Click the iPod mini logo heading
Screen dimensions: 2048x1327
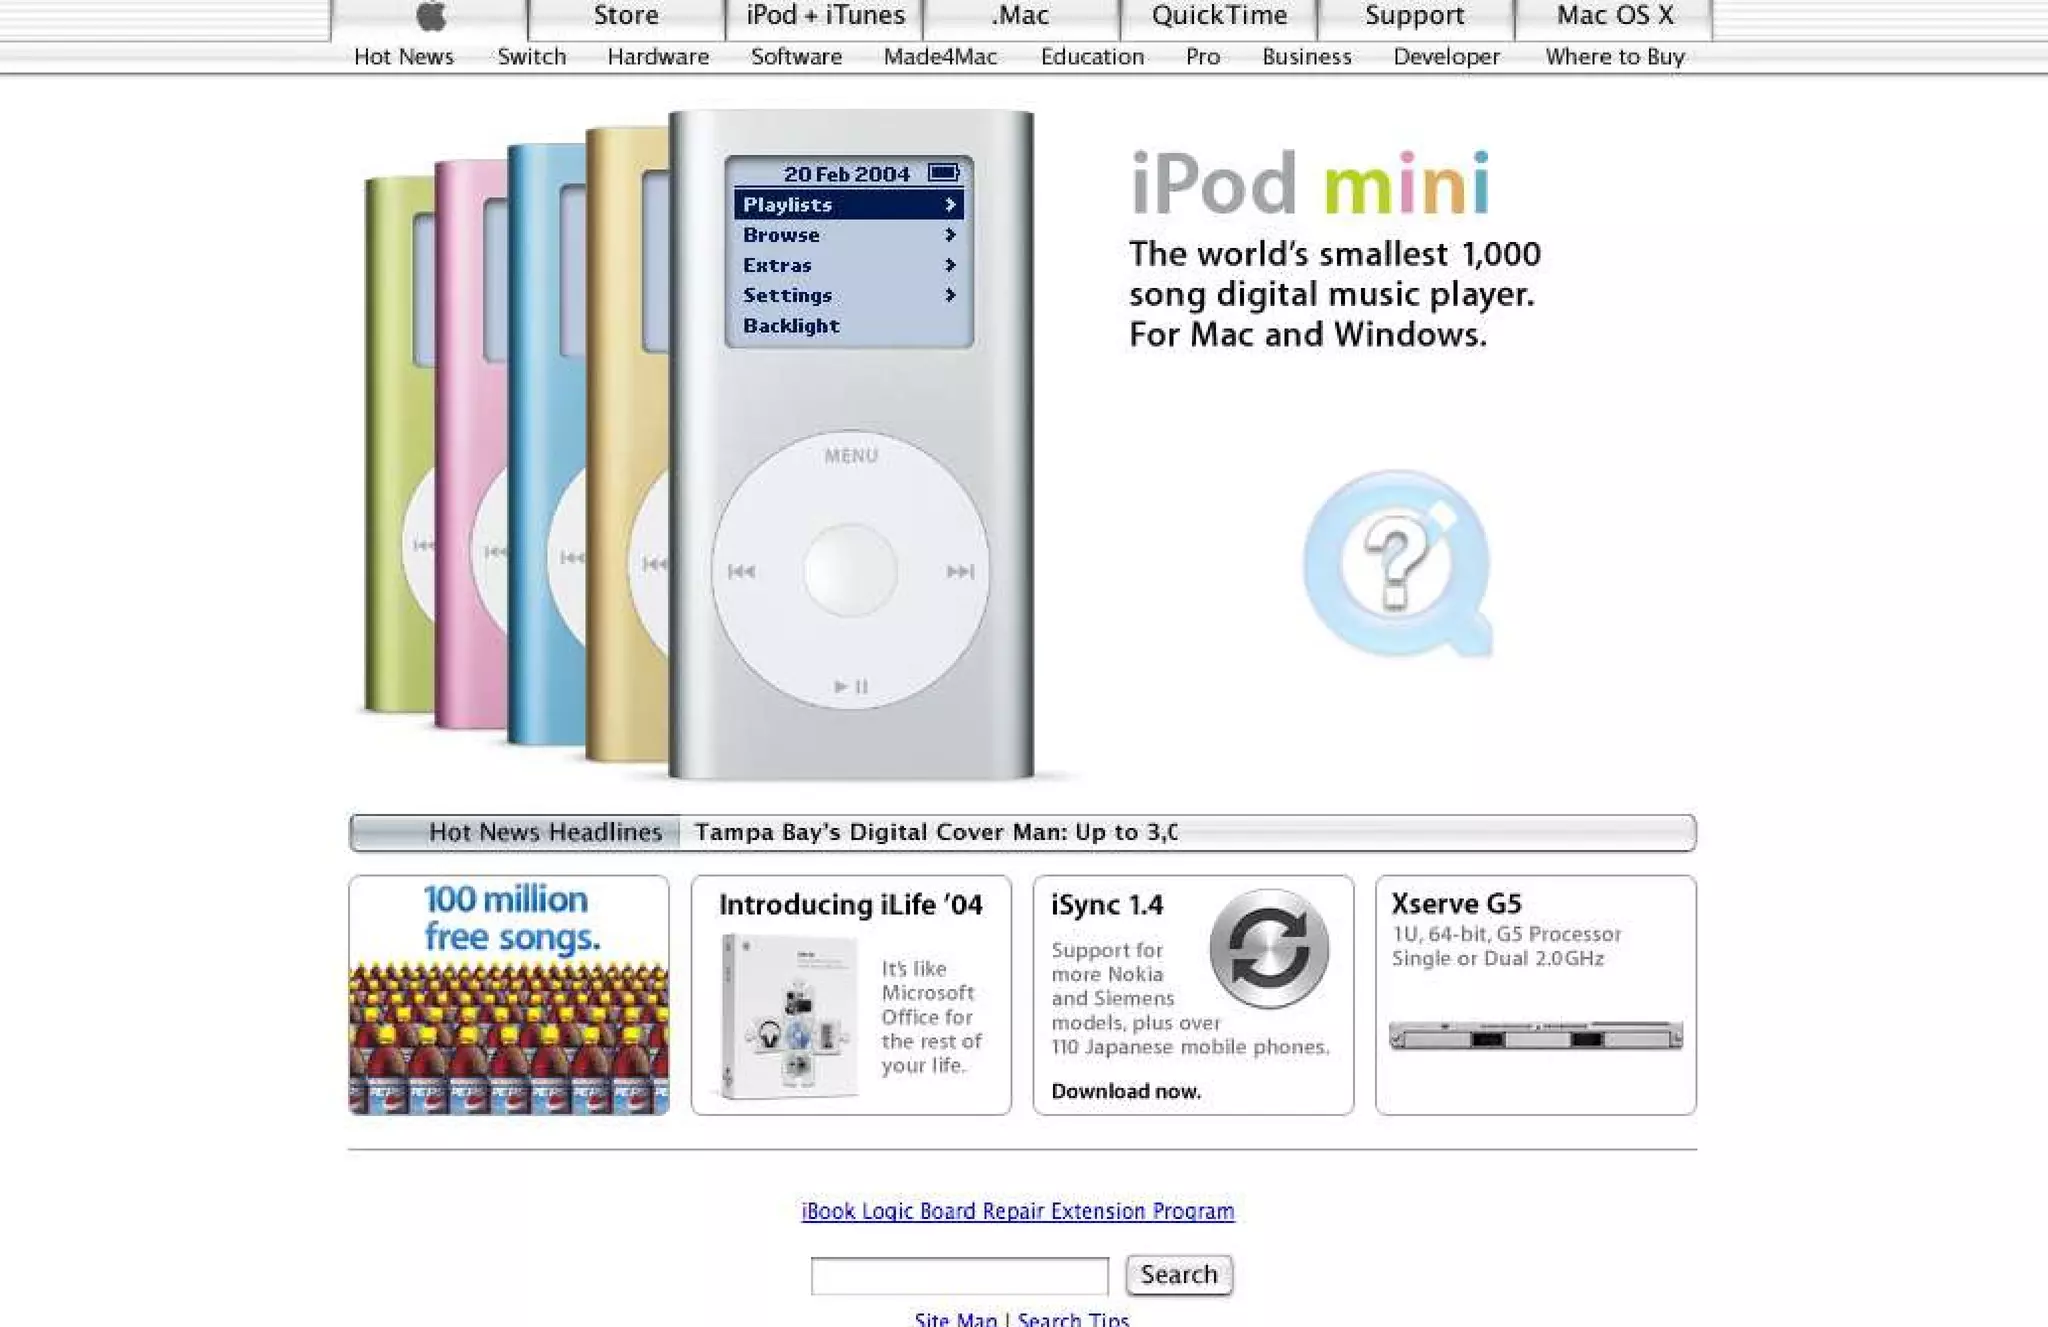(x=1310, y=183)
